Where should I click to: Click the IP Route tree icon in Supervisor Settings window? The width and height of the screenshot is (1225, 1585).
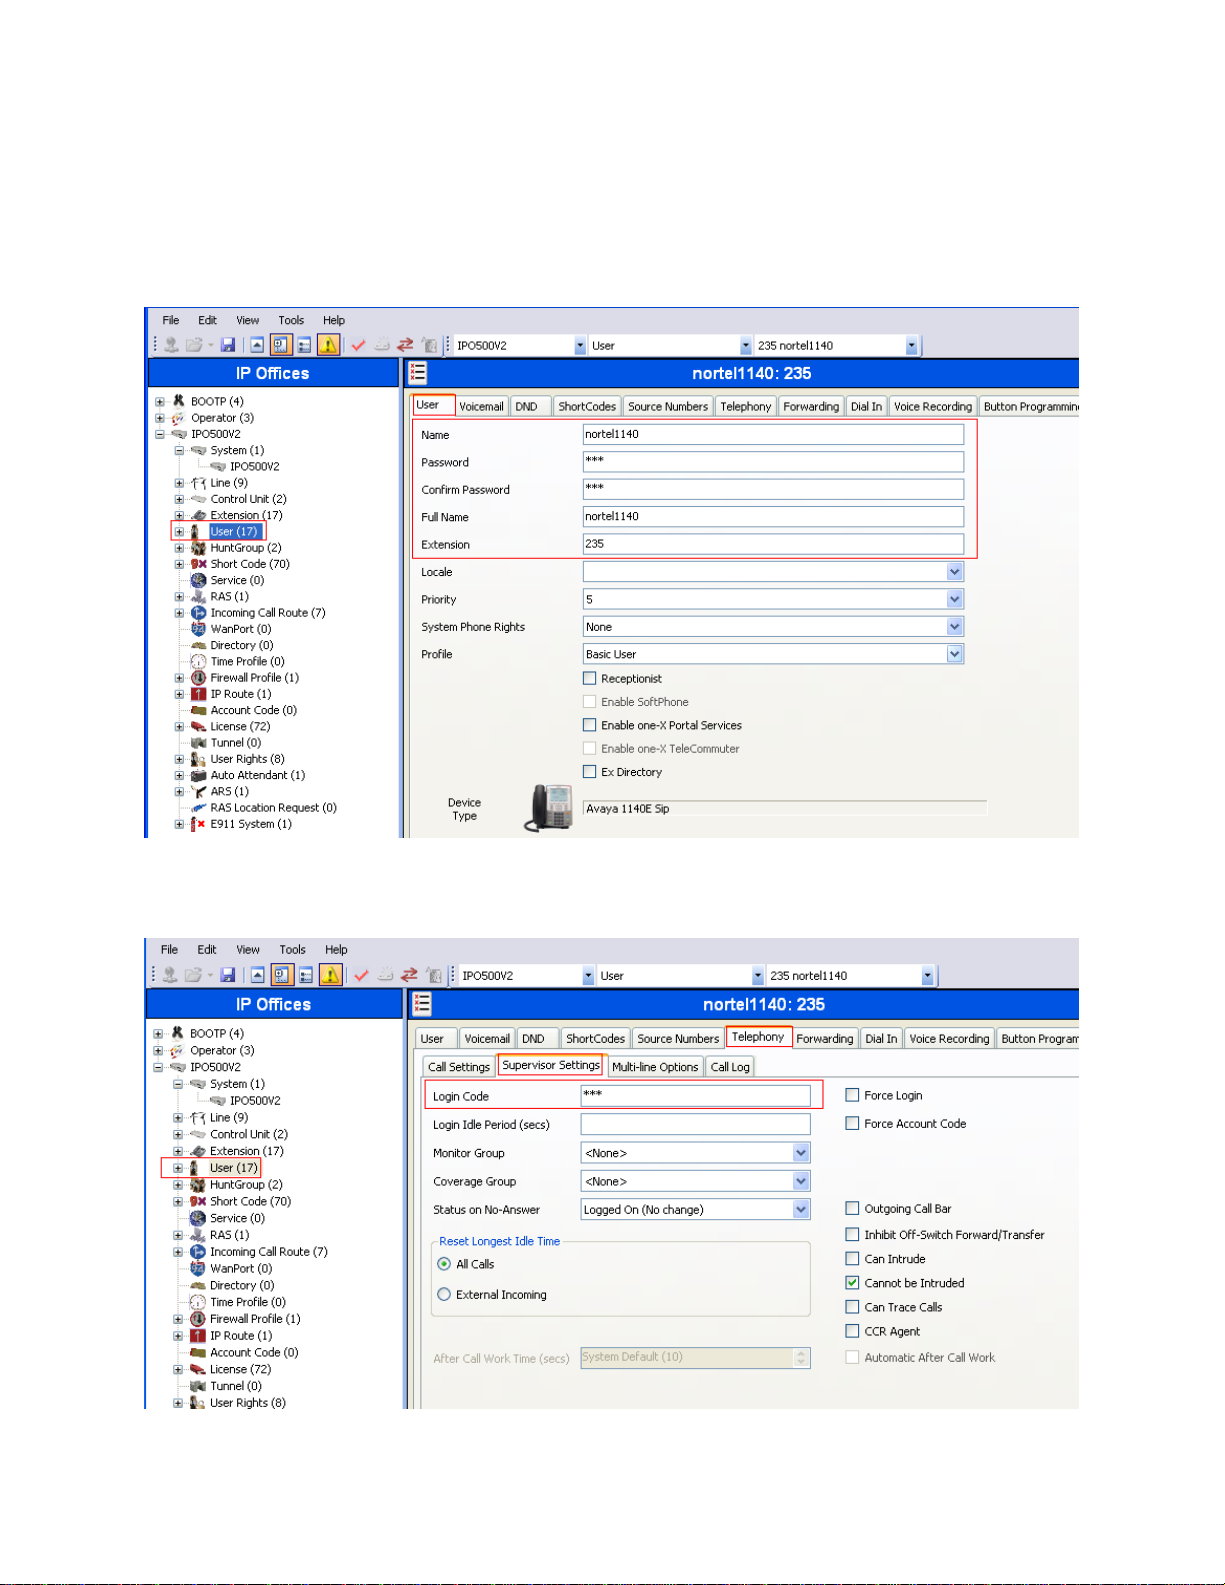coord(198,1336)
